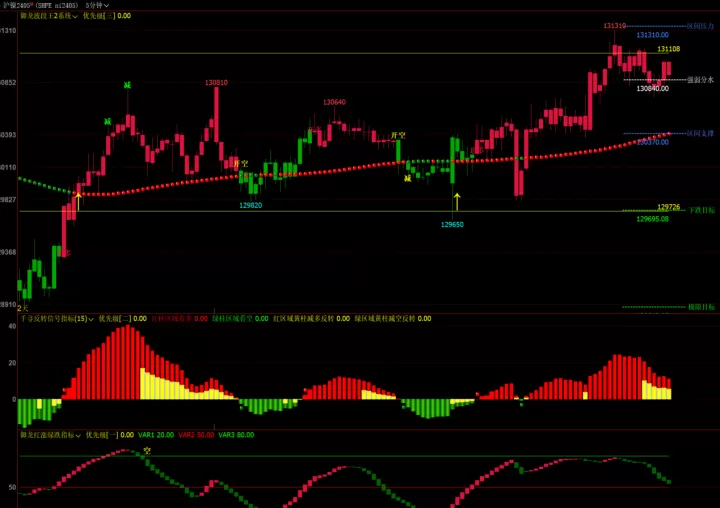720x508 pixels.
Task: Select the 130910 high price label
Action: [x=216, y=83]
